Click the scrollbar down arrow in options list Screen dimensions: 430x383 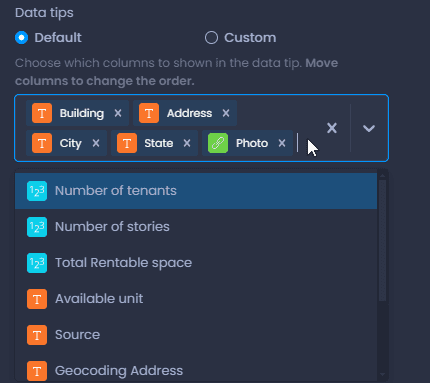[x=382, y=375]
